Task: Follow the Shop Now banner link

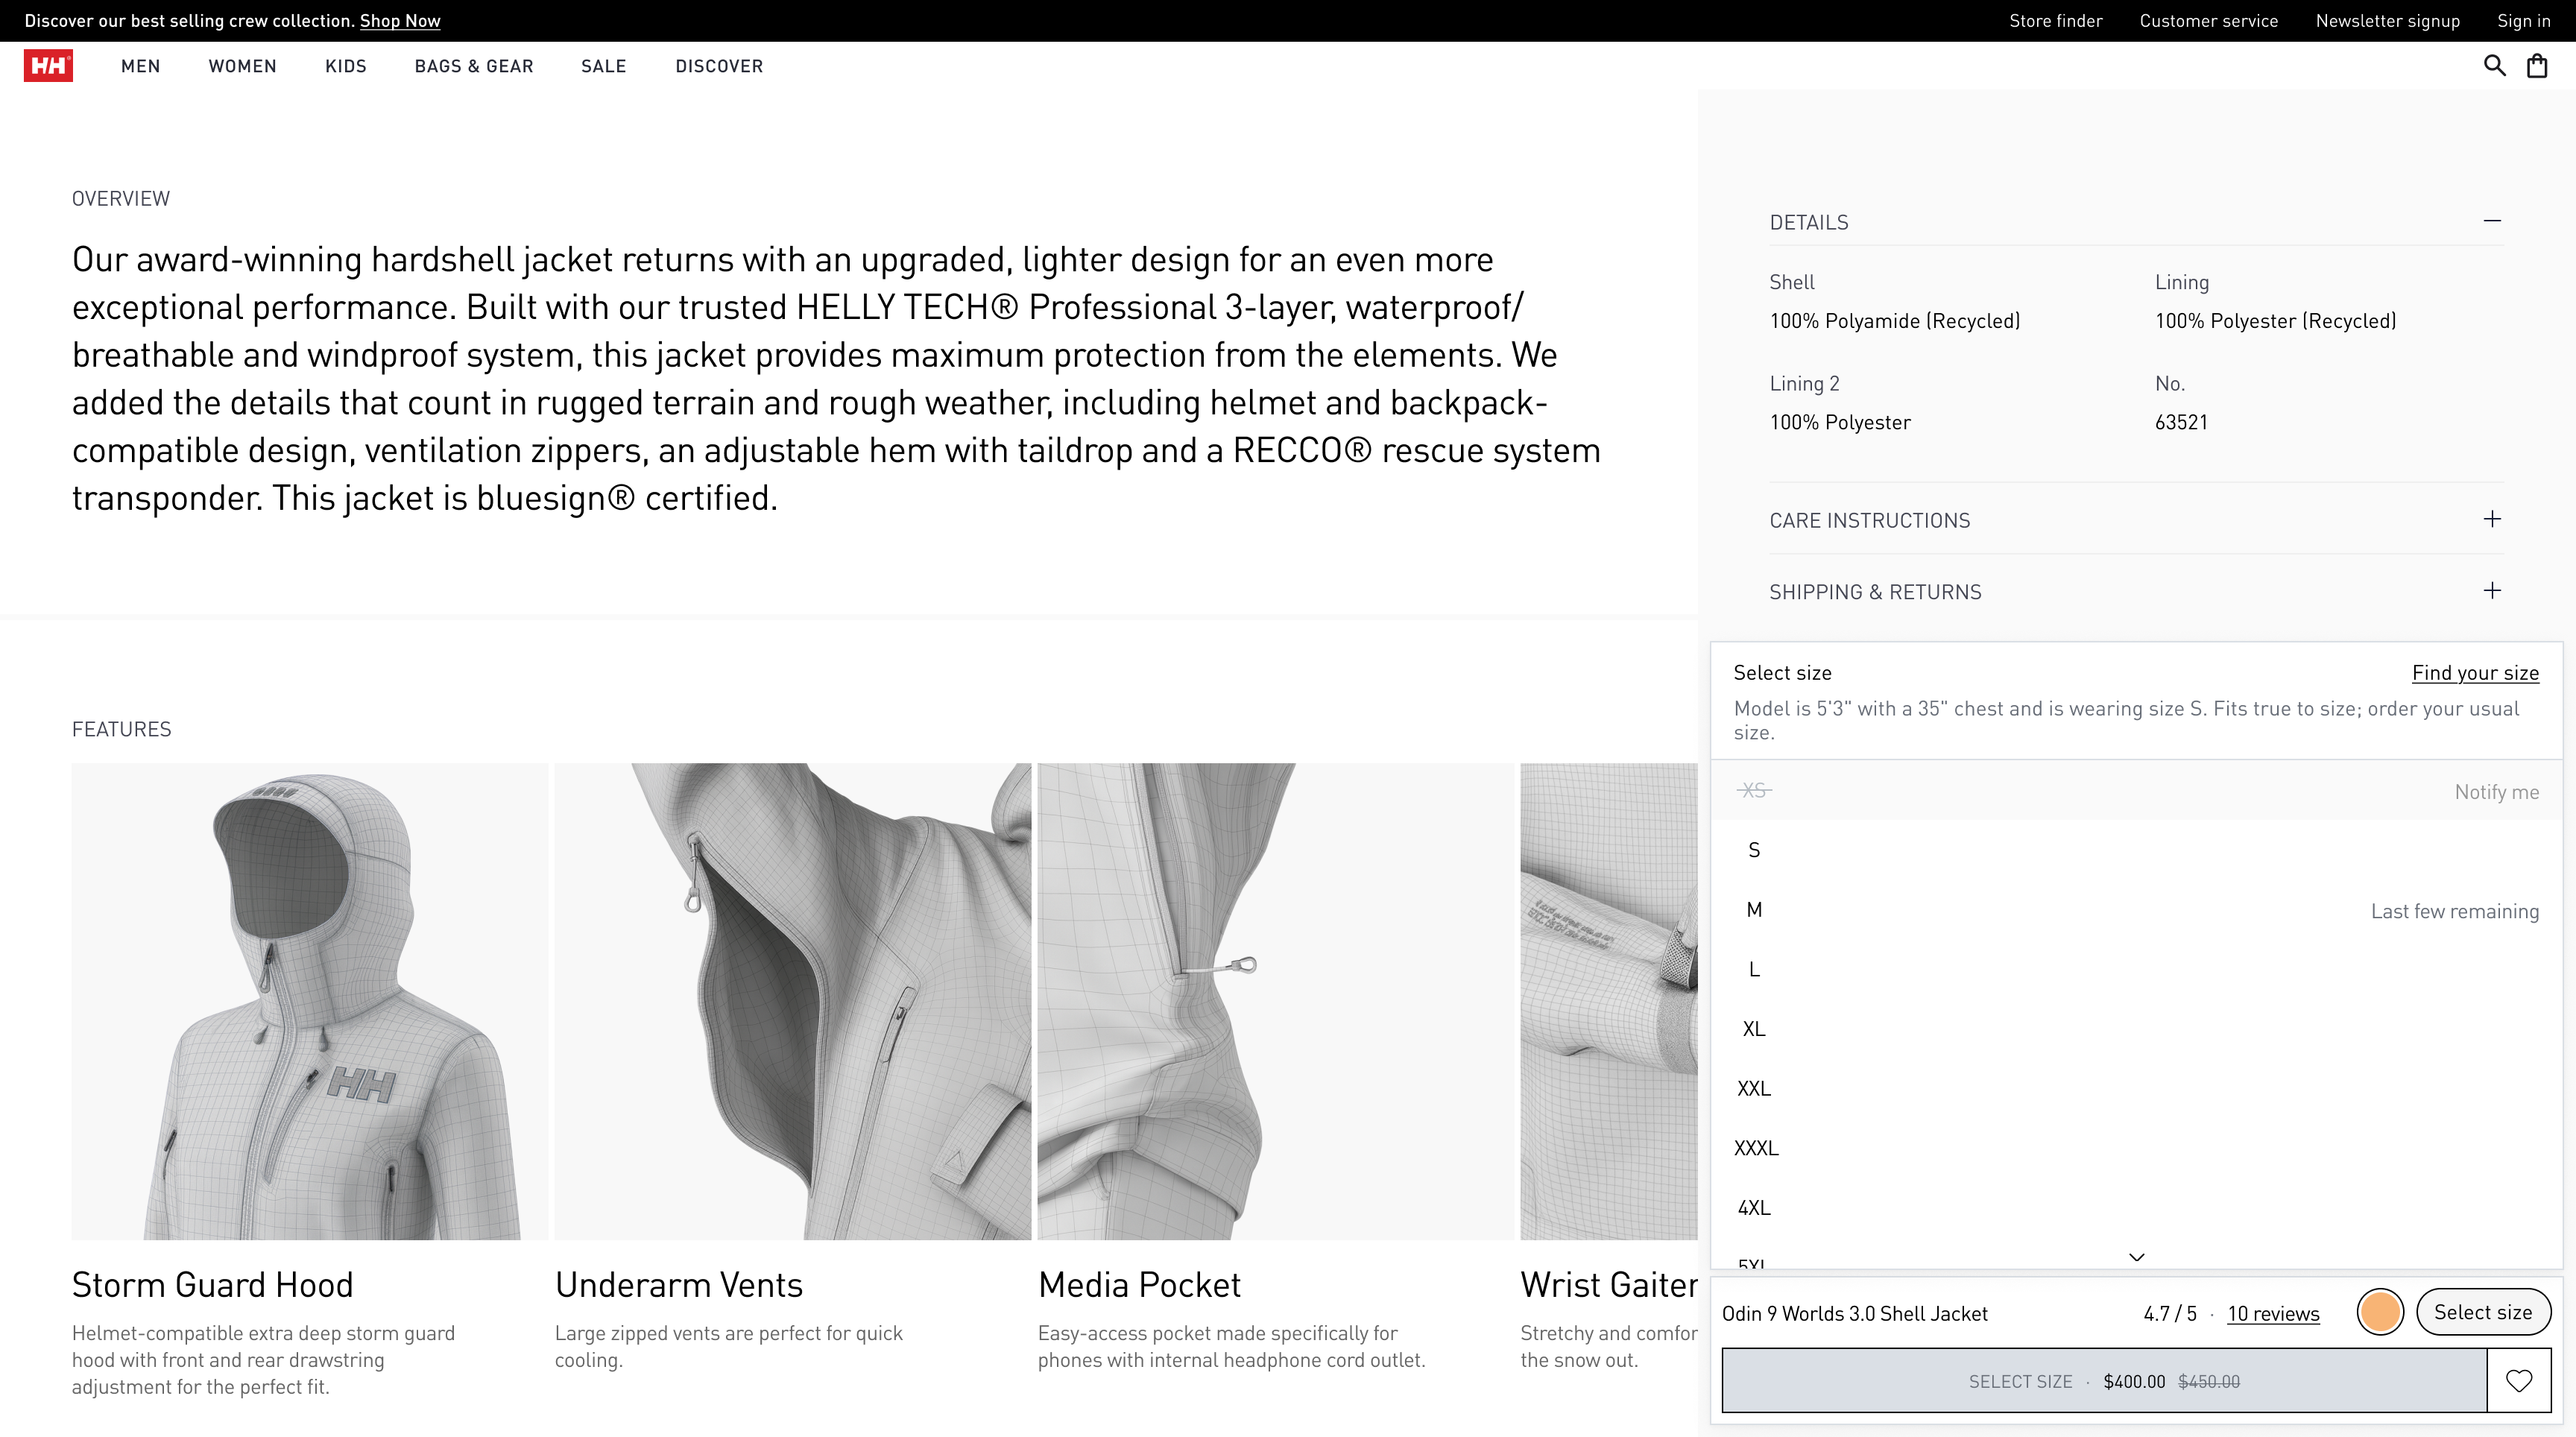Action: 400,21
